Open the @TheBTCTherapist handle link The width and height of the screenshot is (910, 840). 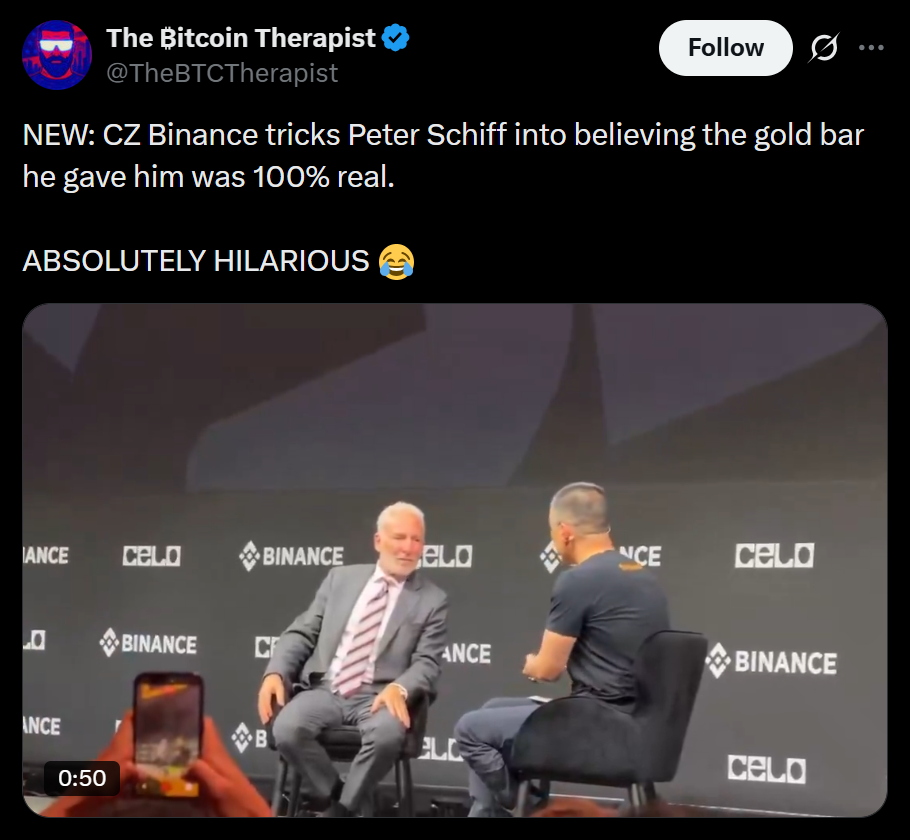tap(222, 73)
